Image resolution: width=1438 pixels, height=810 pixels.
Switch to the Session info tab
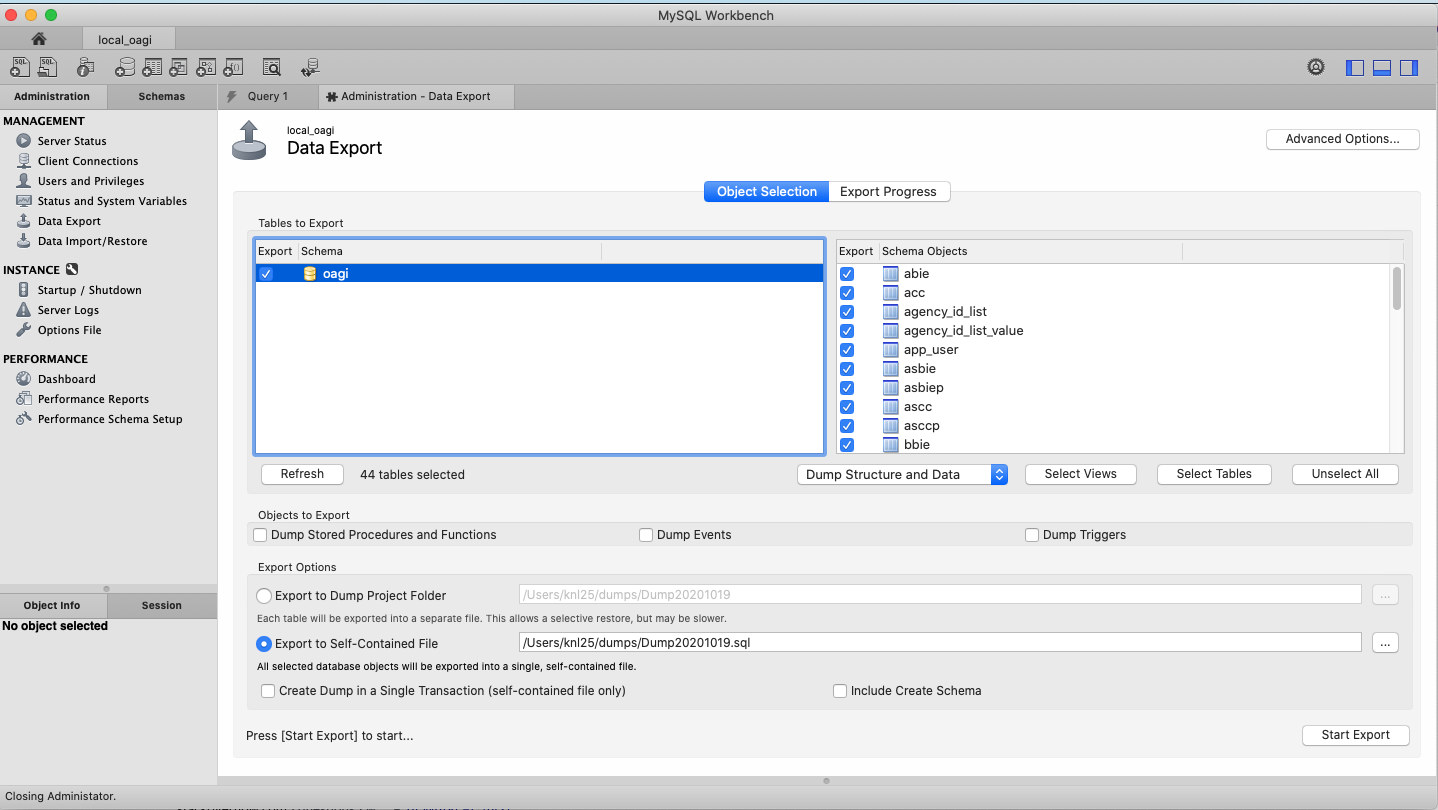click(x=162, y=606)
